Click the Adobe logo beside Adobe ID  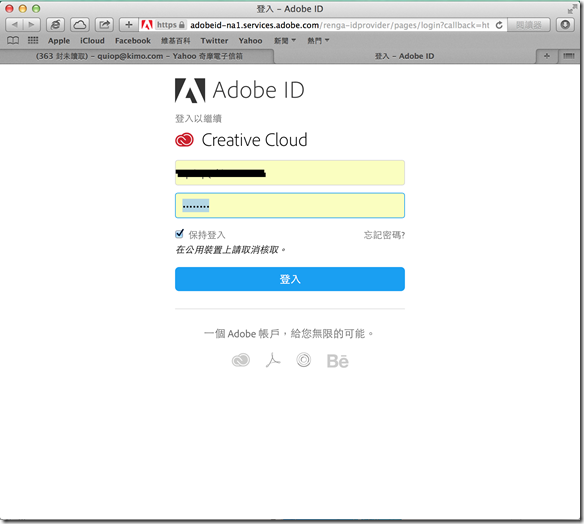190,90
